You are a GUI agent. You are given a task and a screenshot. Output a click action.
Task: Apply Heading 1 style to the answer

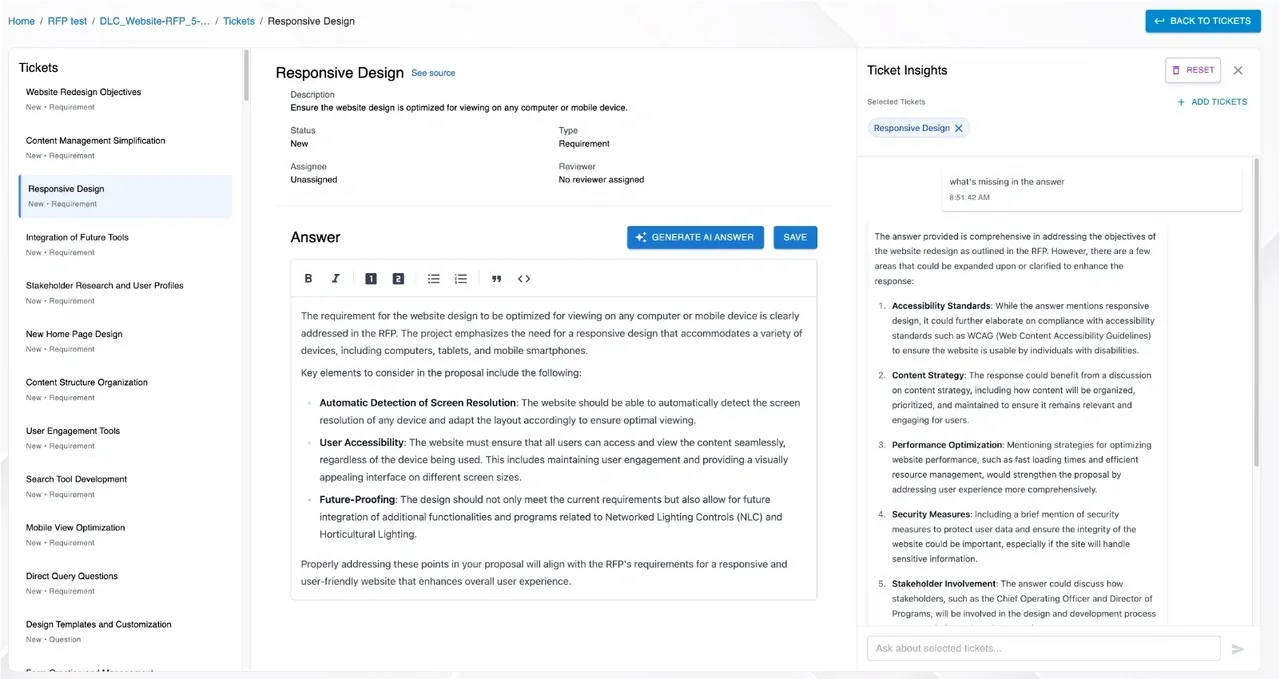pyautogui.click(x=370, y=278)
